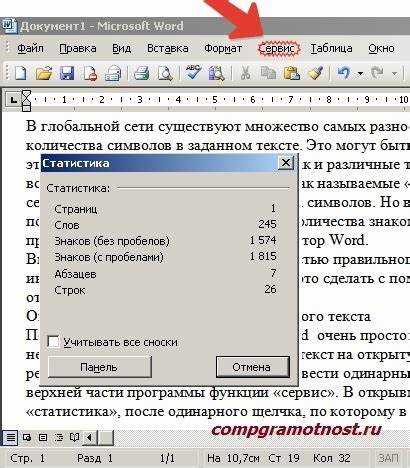Open the Файл menu
The image size is (410, 468).
(30, 48)
